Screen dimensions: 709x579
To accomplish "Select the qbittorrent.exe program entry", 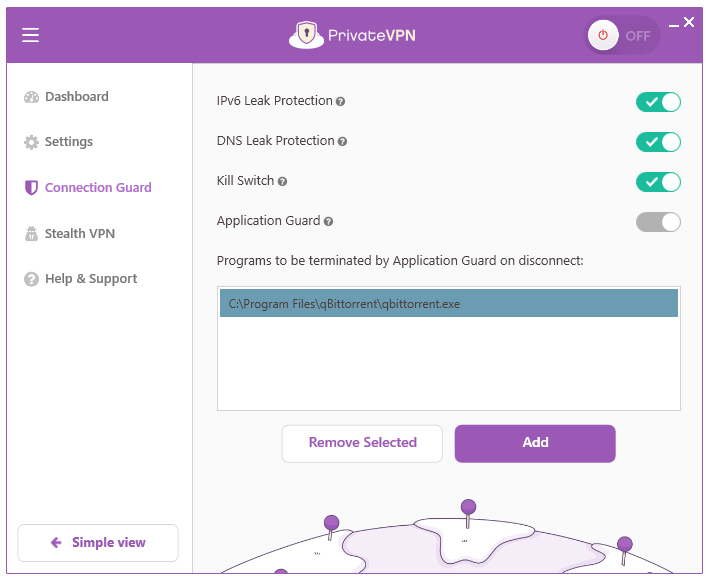I will [x=448, y=304].
